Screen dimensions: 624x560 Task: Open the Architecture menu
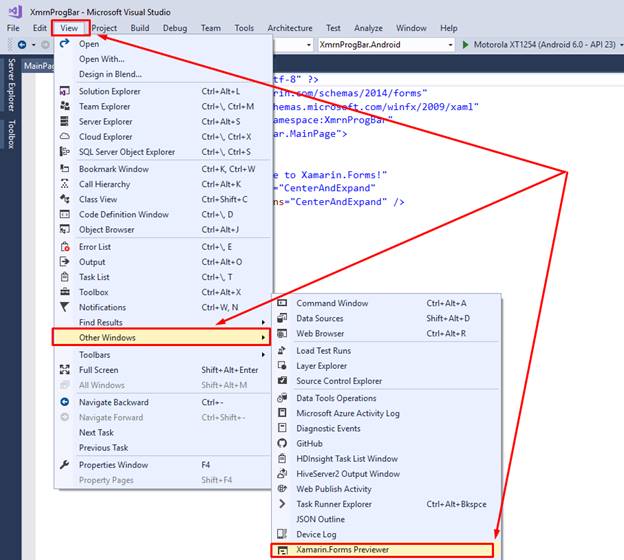click(x=290, y=28)
